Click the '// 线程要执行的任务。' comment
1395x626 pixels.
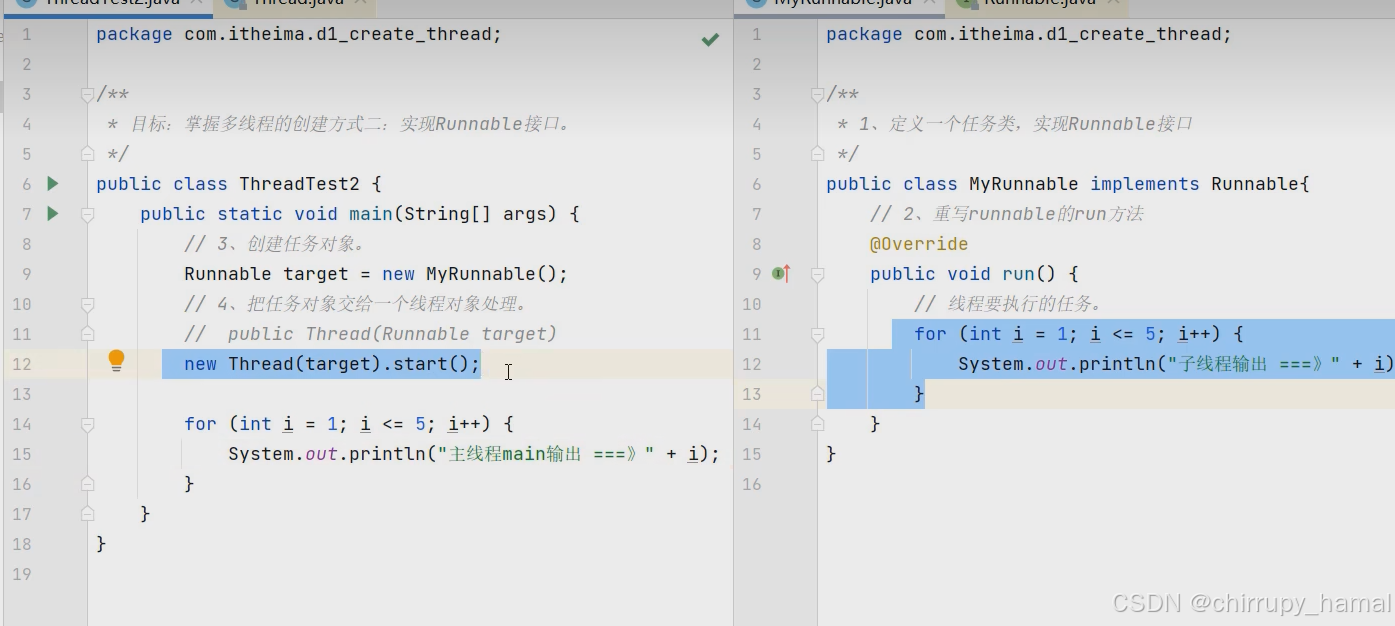click(x=1008, y=304)
